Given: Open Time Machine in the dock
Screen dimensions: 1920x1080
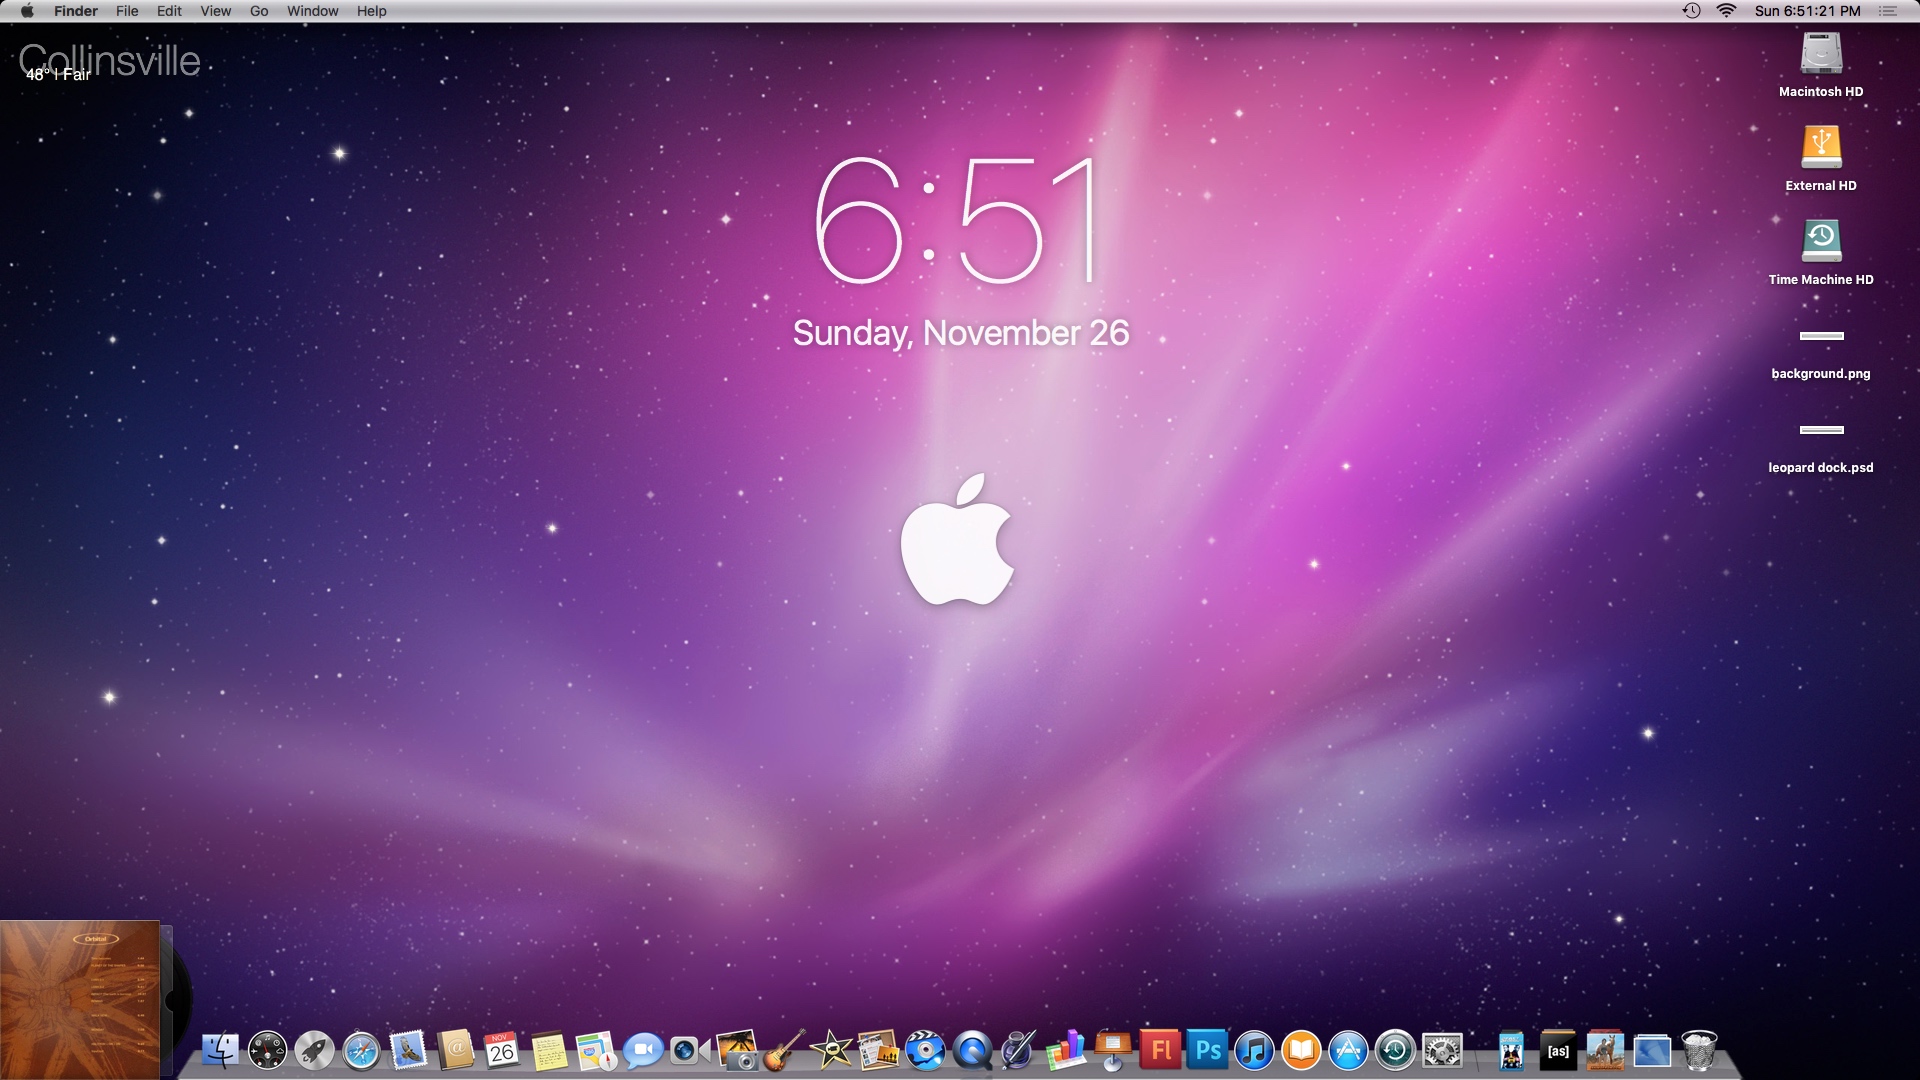Looking at the screenshot, I should tap(1395, 1051).
